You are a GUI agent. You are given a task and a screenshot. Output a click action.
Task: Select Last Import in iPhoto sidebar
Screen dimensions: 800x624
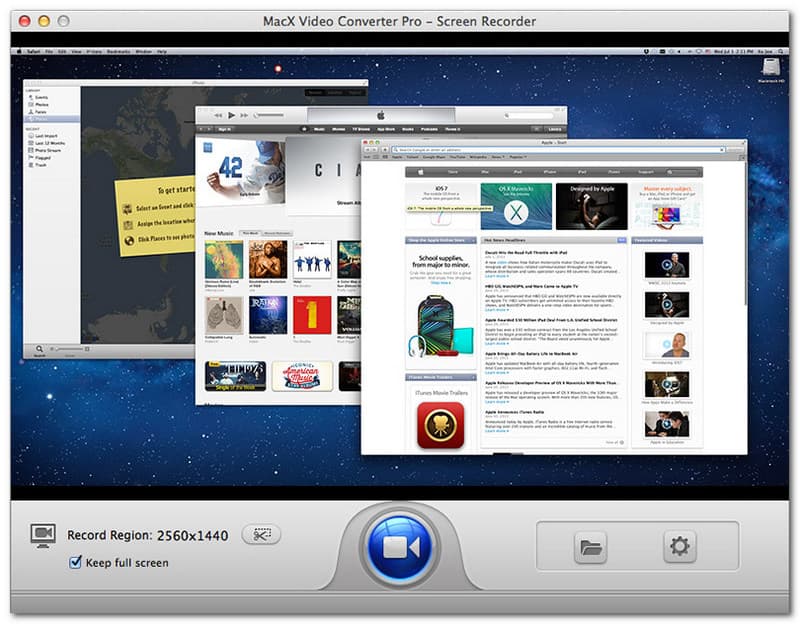tap(46, 137)
